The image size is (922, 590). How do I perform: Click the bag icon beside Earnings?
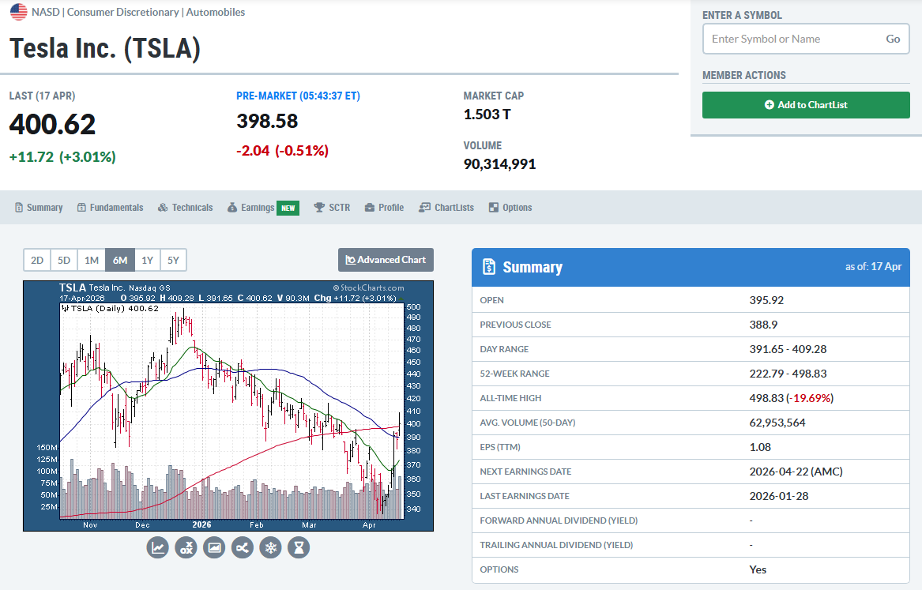(x=232, y=207)
